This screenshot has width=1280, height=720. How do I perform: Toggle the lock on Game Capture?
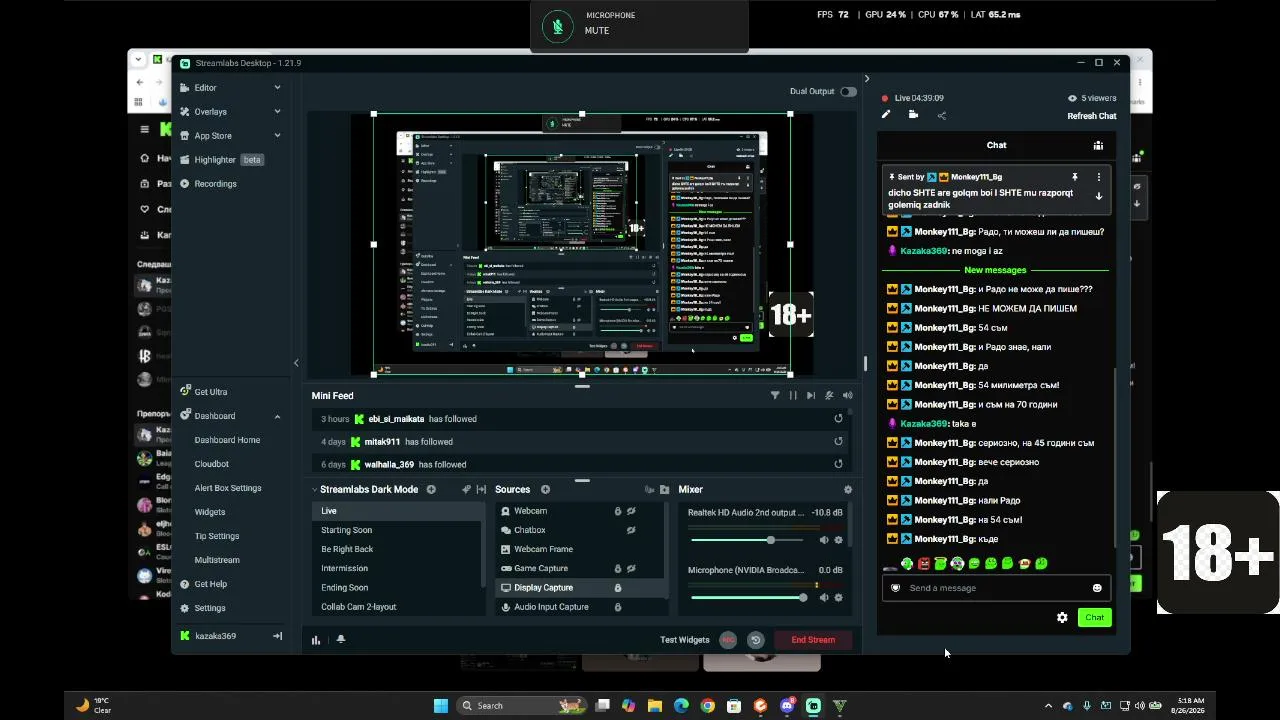click(618, 568)
